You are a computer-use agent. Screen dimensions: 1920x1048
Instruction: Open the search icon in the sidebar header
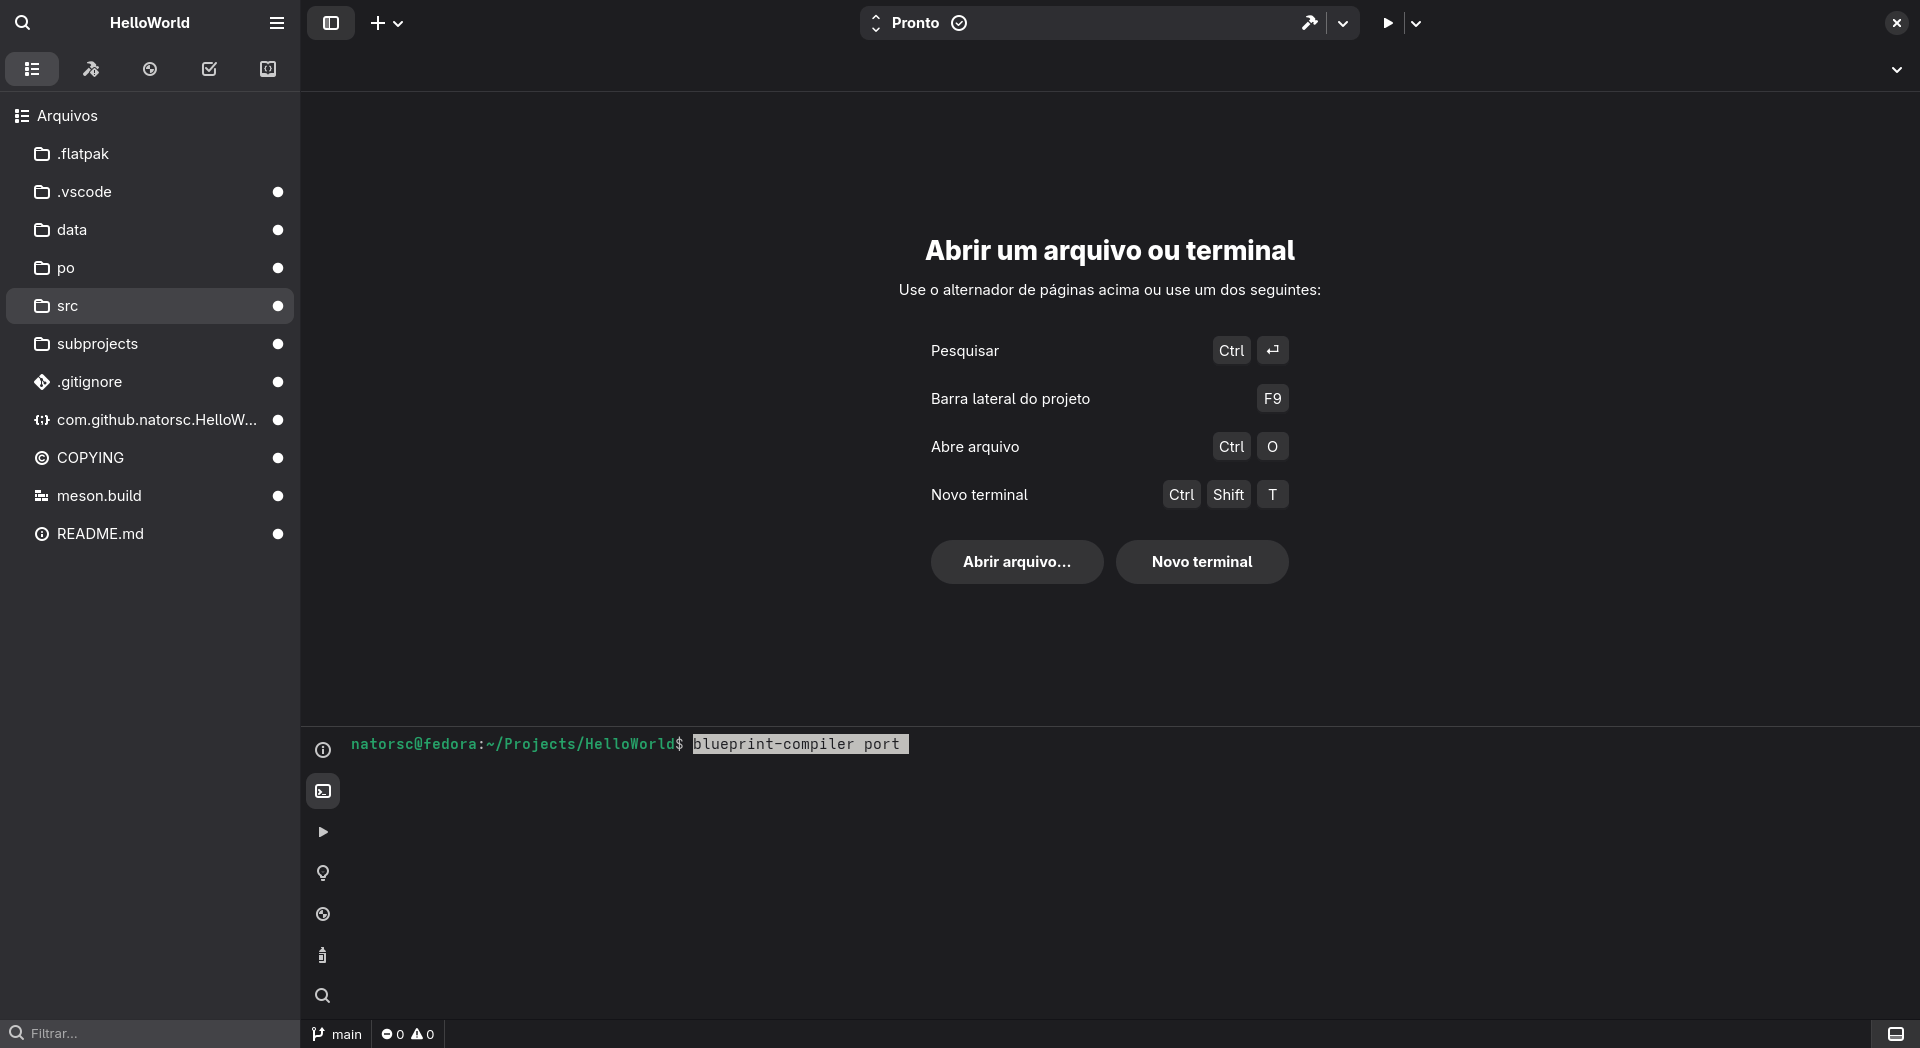click(x=23, y=22)
